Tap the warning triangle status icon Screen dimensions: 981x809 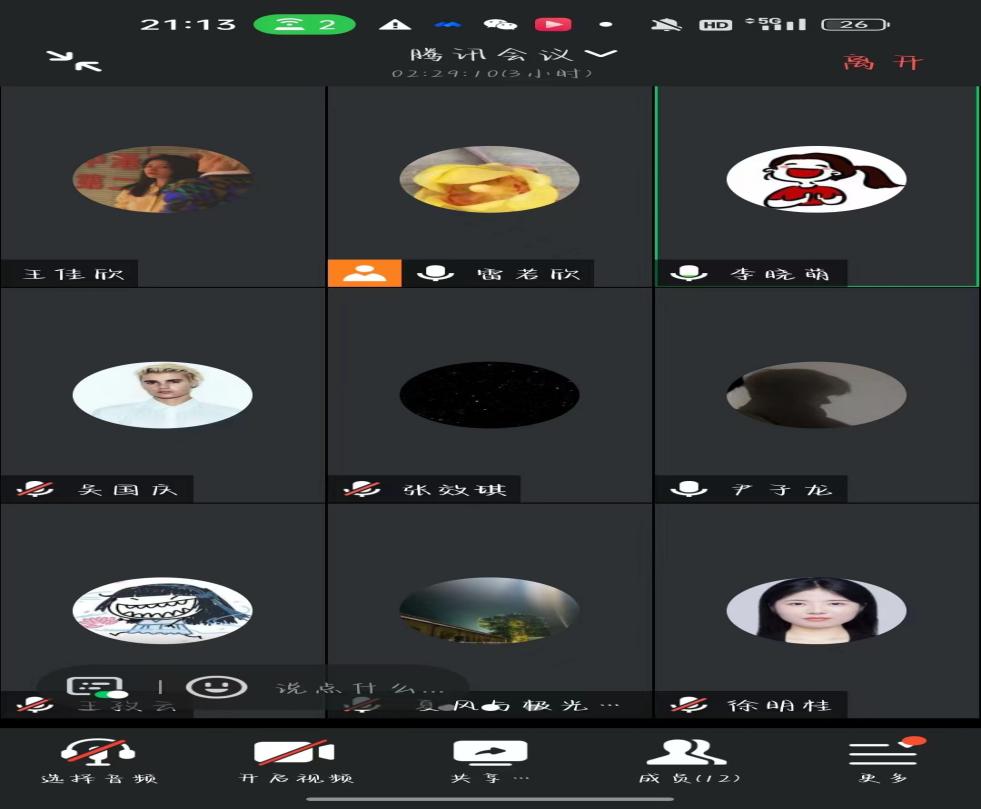coord(395,24)
